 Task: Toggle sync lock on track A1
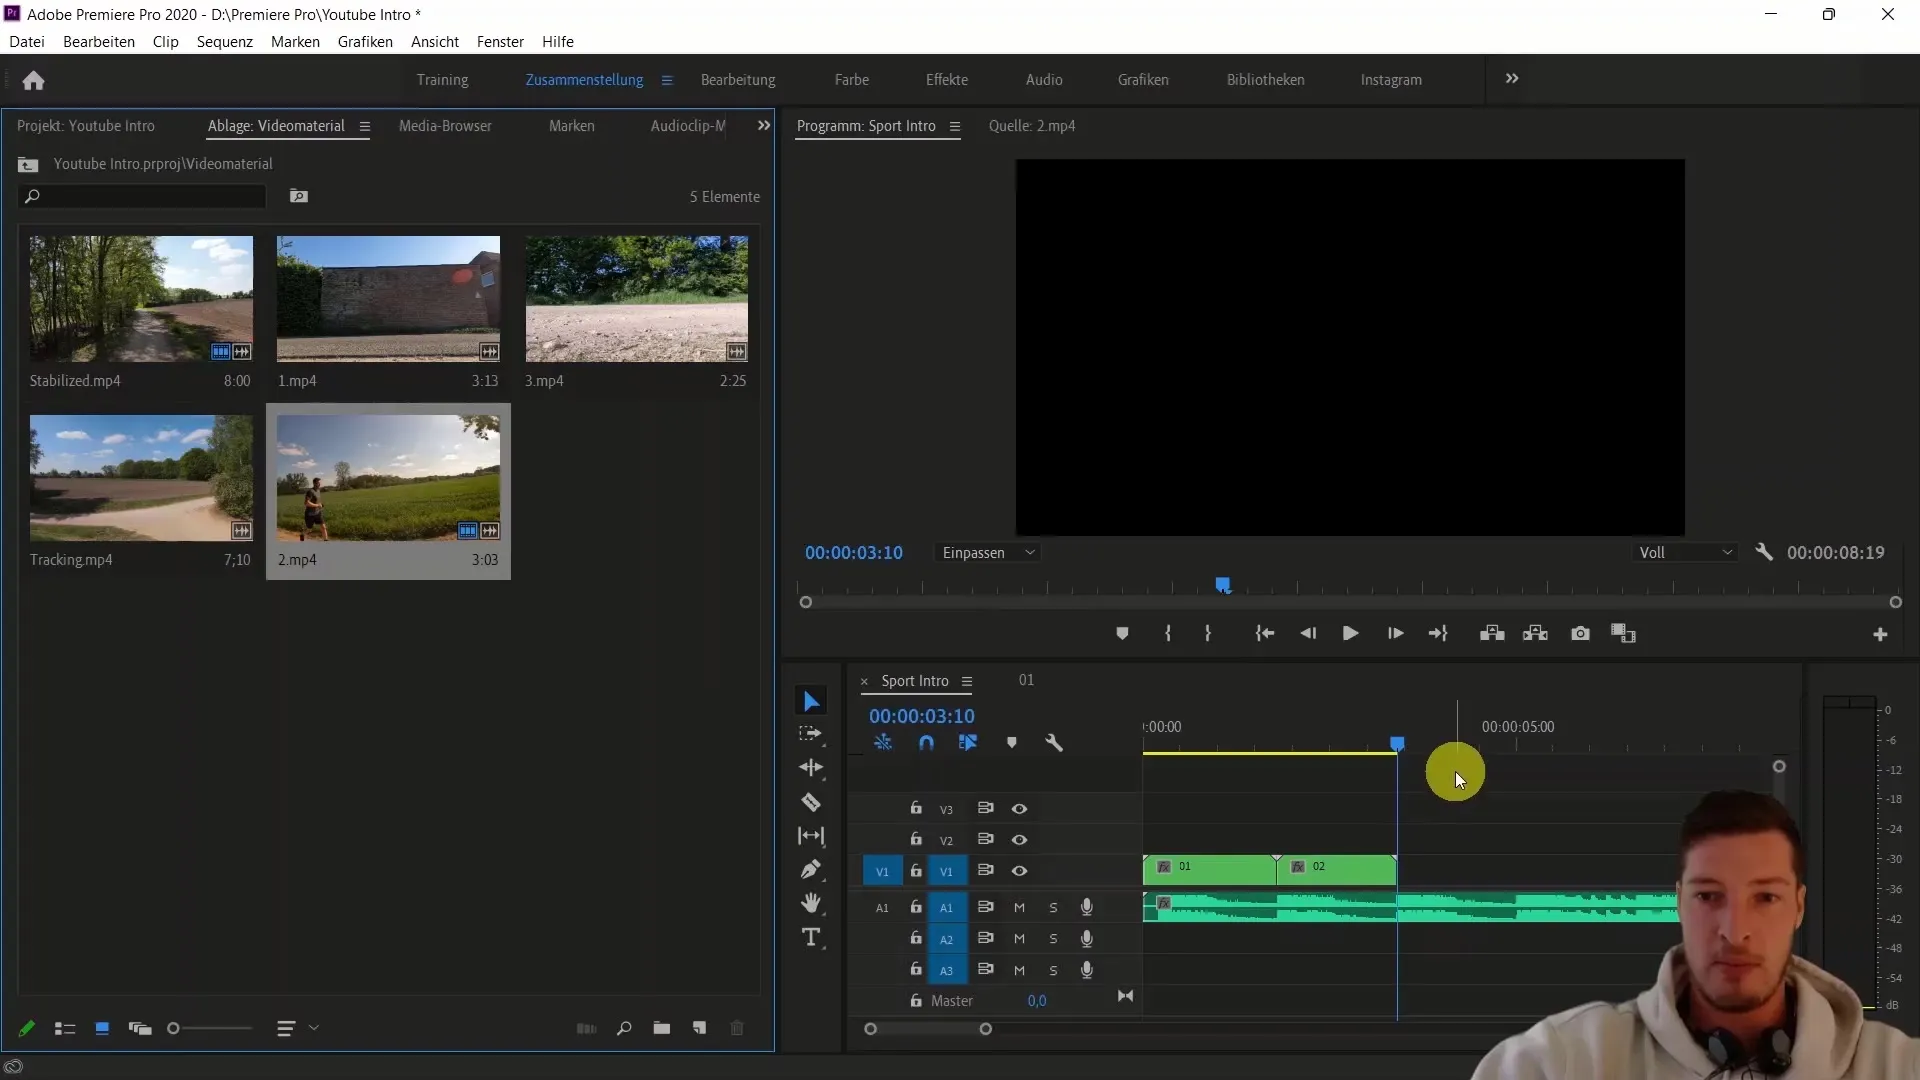(x=985, y=907)
